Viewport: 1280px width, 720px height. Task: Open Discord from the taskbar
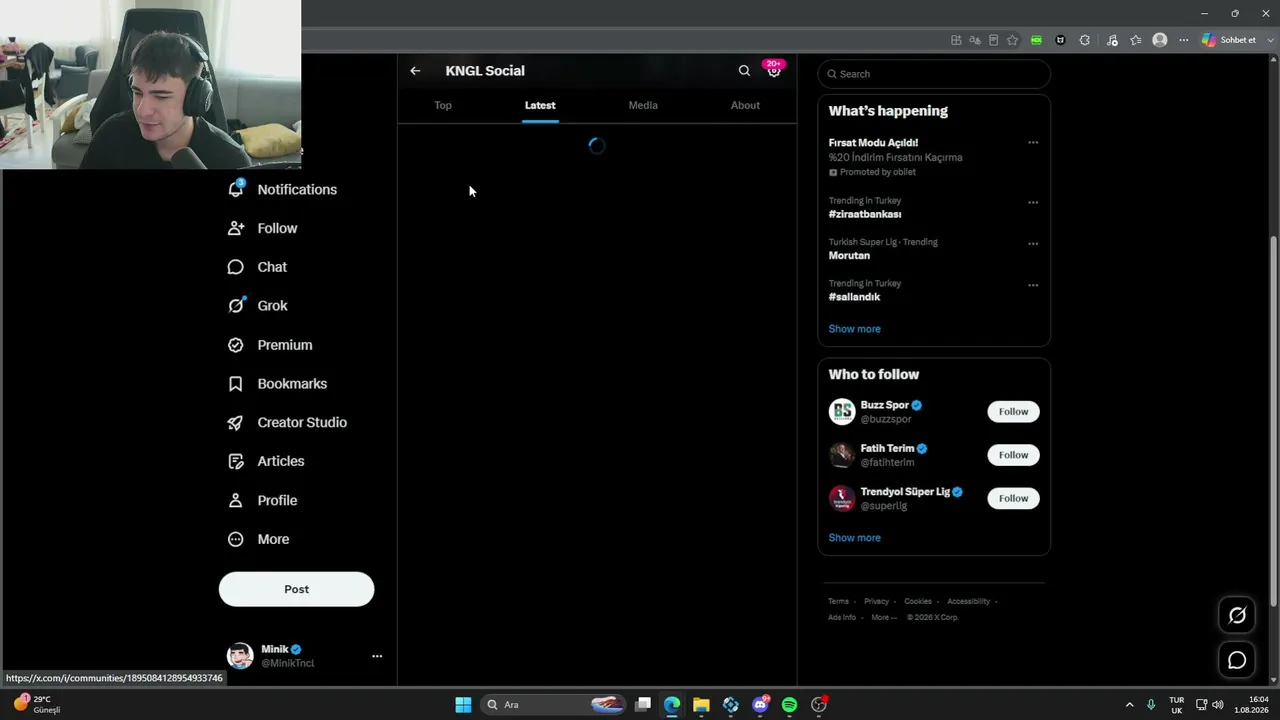click(x=760, y=705)
